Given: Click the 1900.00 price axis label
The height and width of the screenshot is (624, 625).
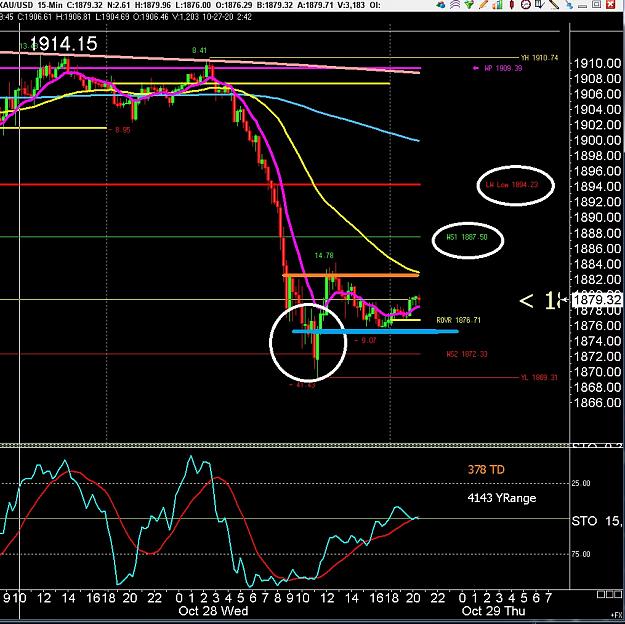Looking at the screenshot, I should (x=597, y=140).
